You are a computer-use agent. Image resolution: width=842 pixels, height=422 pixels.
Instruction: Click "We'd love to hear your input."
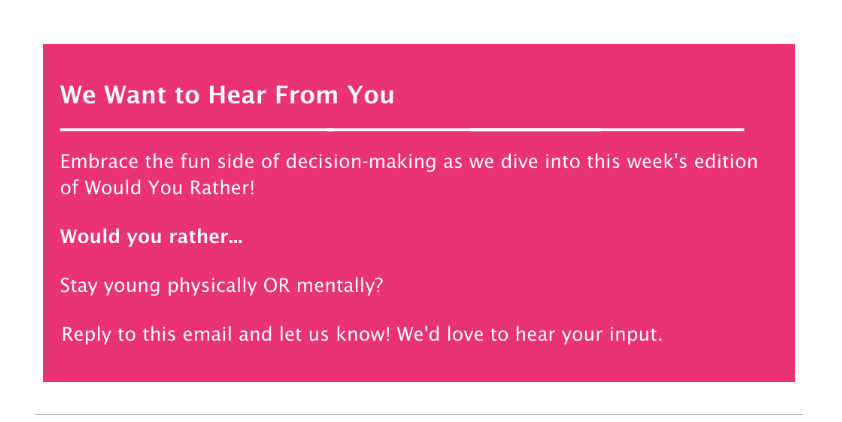click(x=530, y=334)
